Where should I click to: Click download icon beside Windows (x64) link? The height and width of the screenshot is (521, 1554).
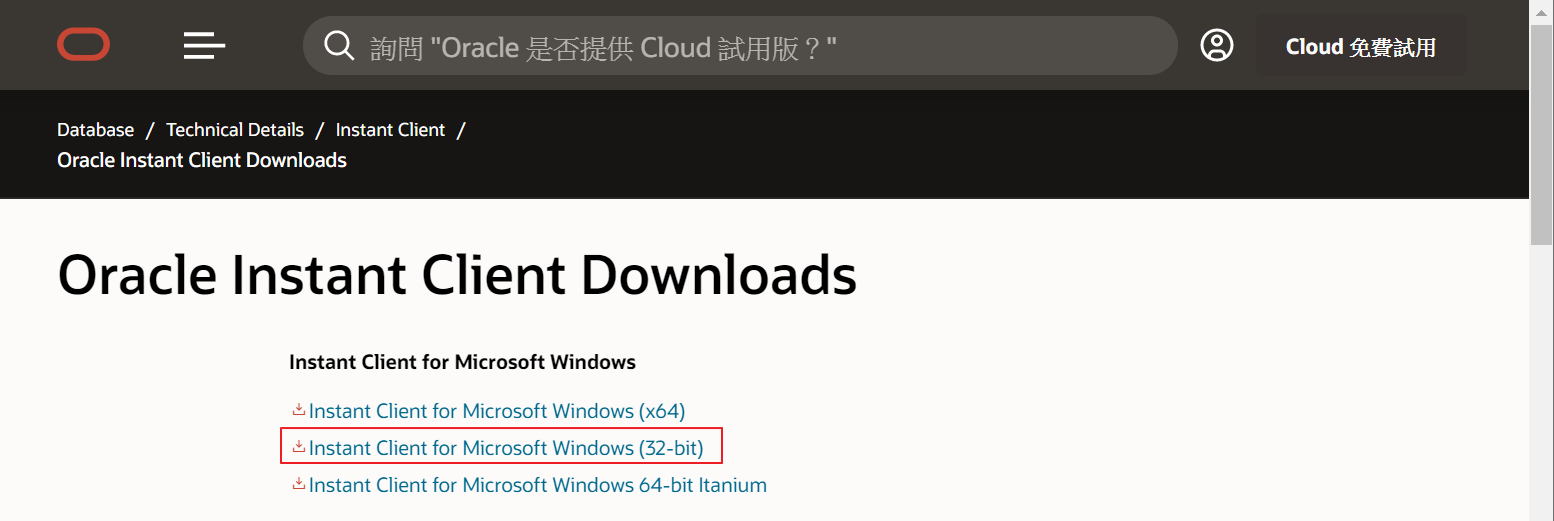coord(298,410)
